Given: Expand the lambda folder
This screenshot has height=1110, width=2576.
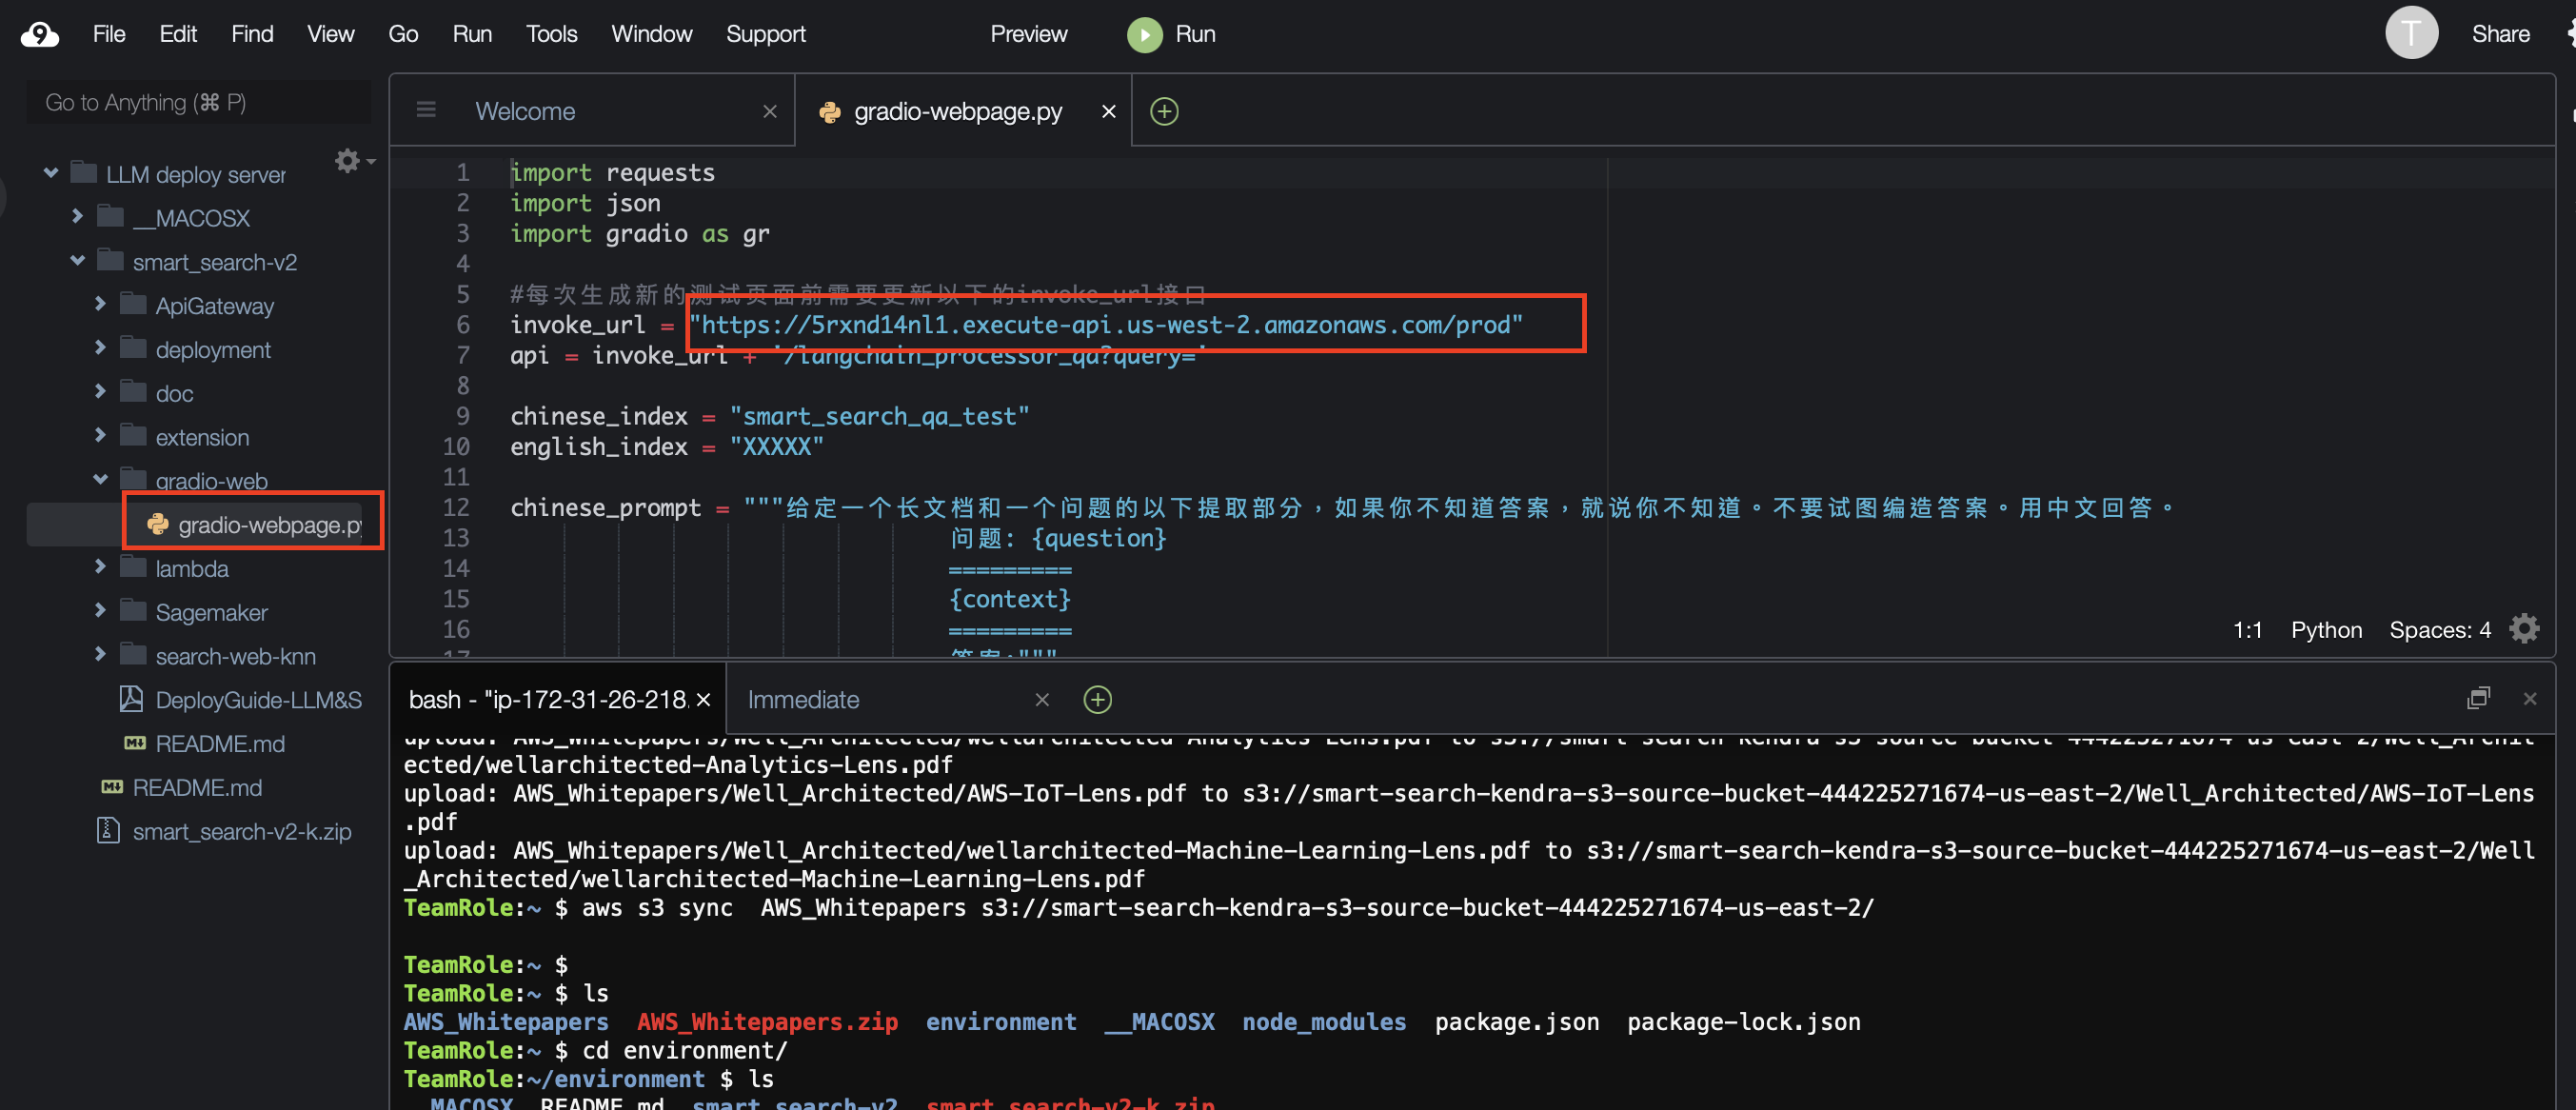Looking at the screenshot, I should [100, 567].
